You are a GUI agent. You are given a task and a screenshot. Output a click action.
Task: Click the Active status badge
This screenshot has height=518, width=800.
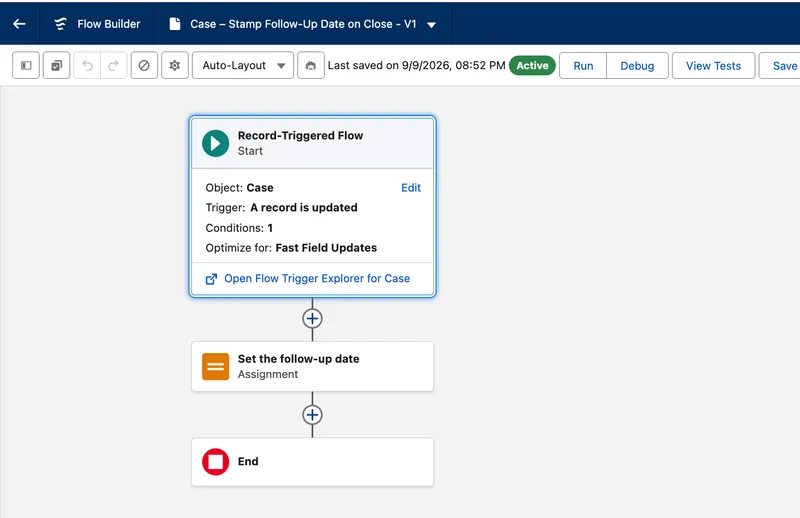pos(532,65)
